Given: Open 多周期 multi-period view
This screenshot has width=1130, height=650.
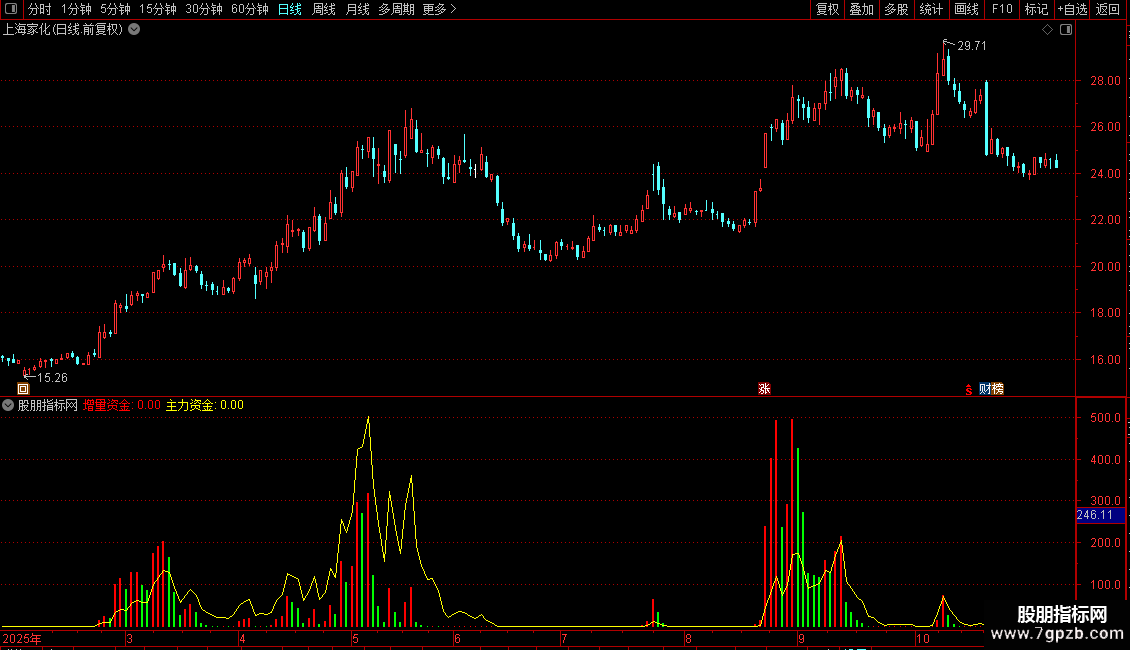Looking at the screenshot, I should pyautogui.click(x=396, y=9).
